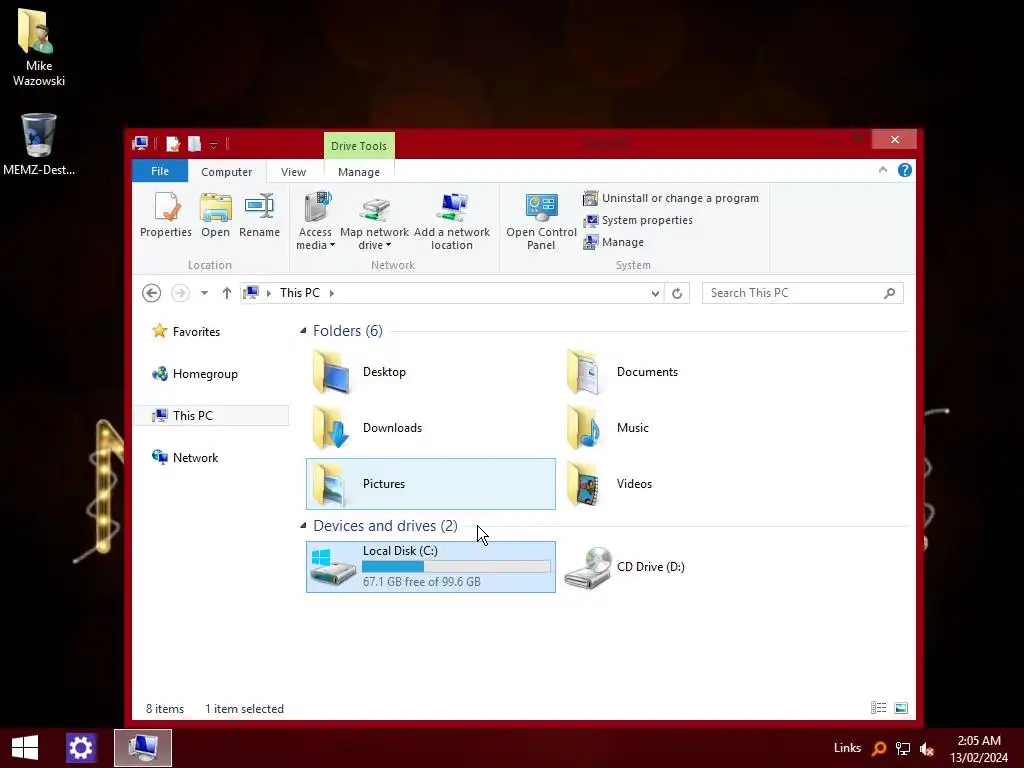This screenshot has height=768, width=1024.
Task: Open the View ribbon tab
Action: coord(293,172)
